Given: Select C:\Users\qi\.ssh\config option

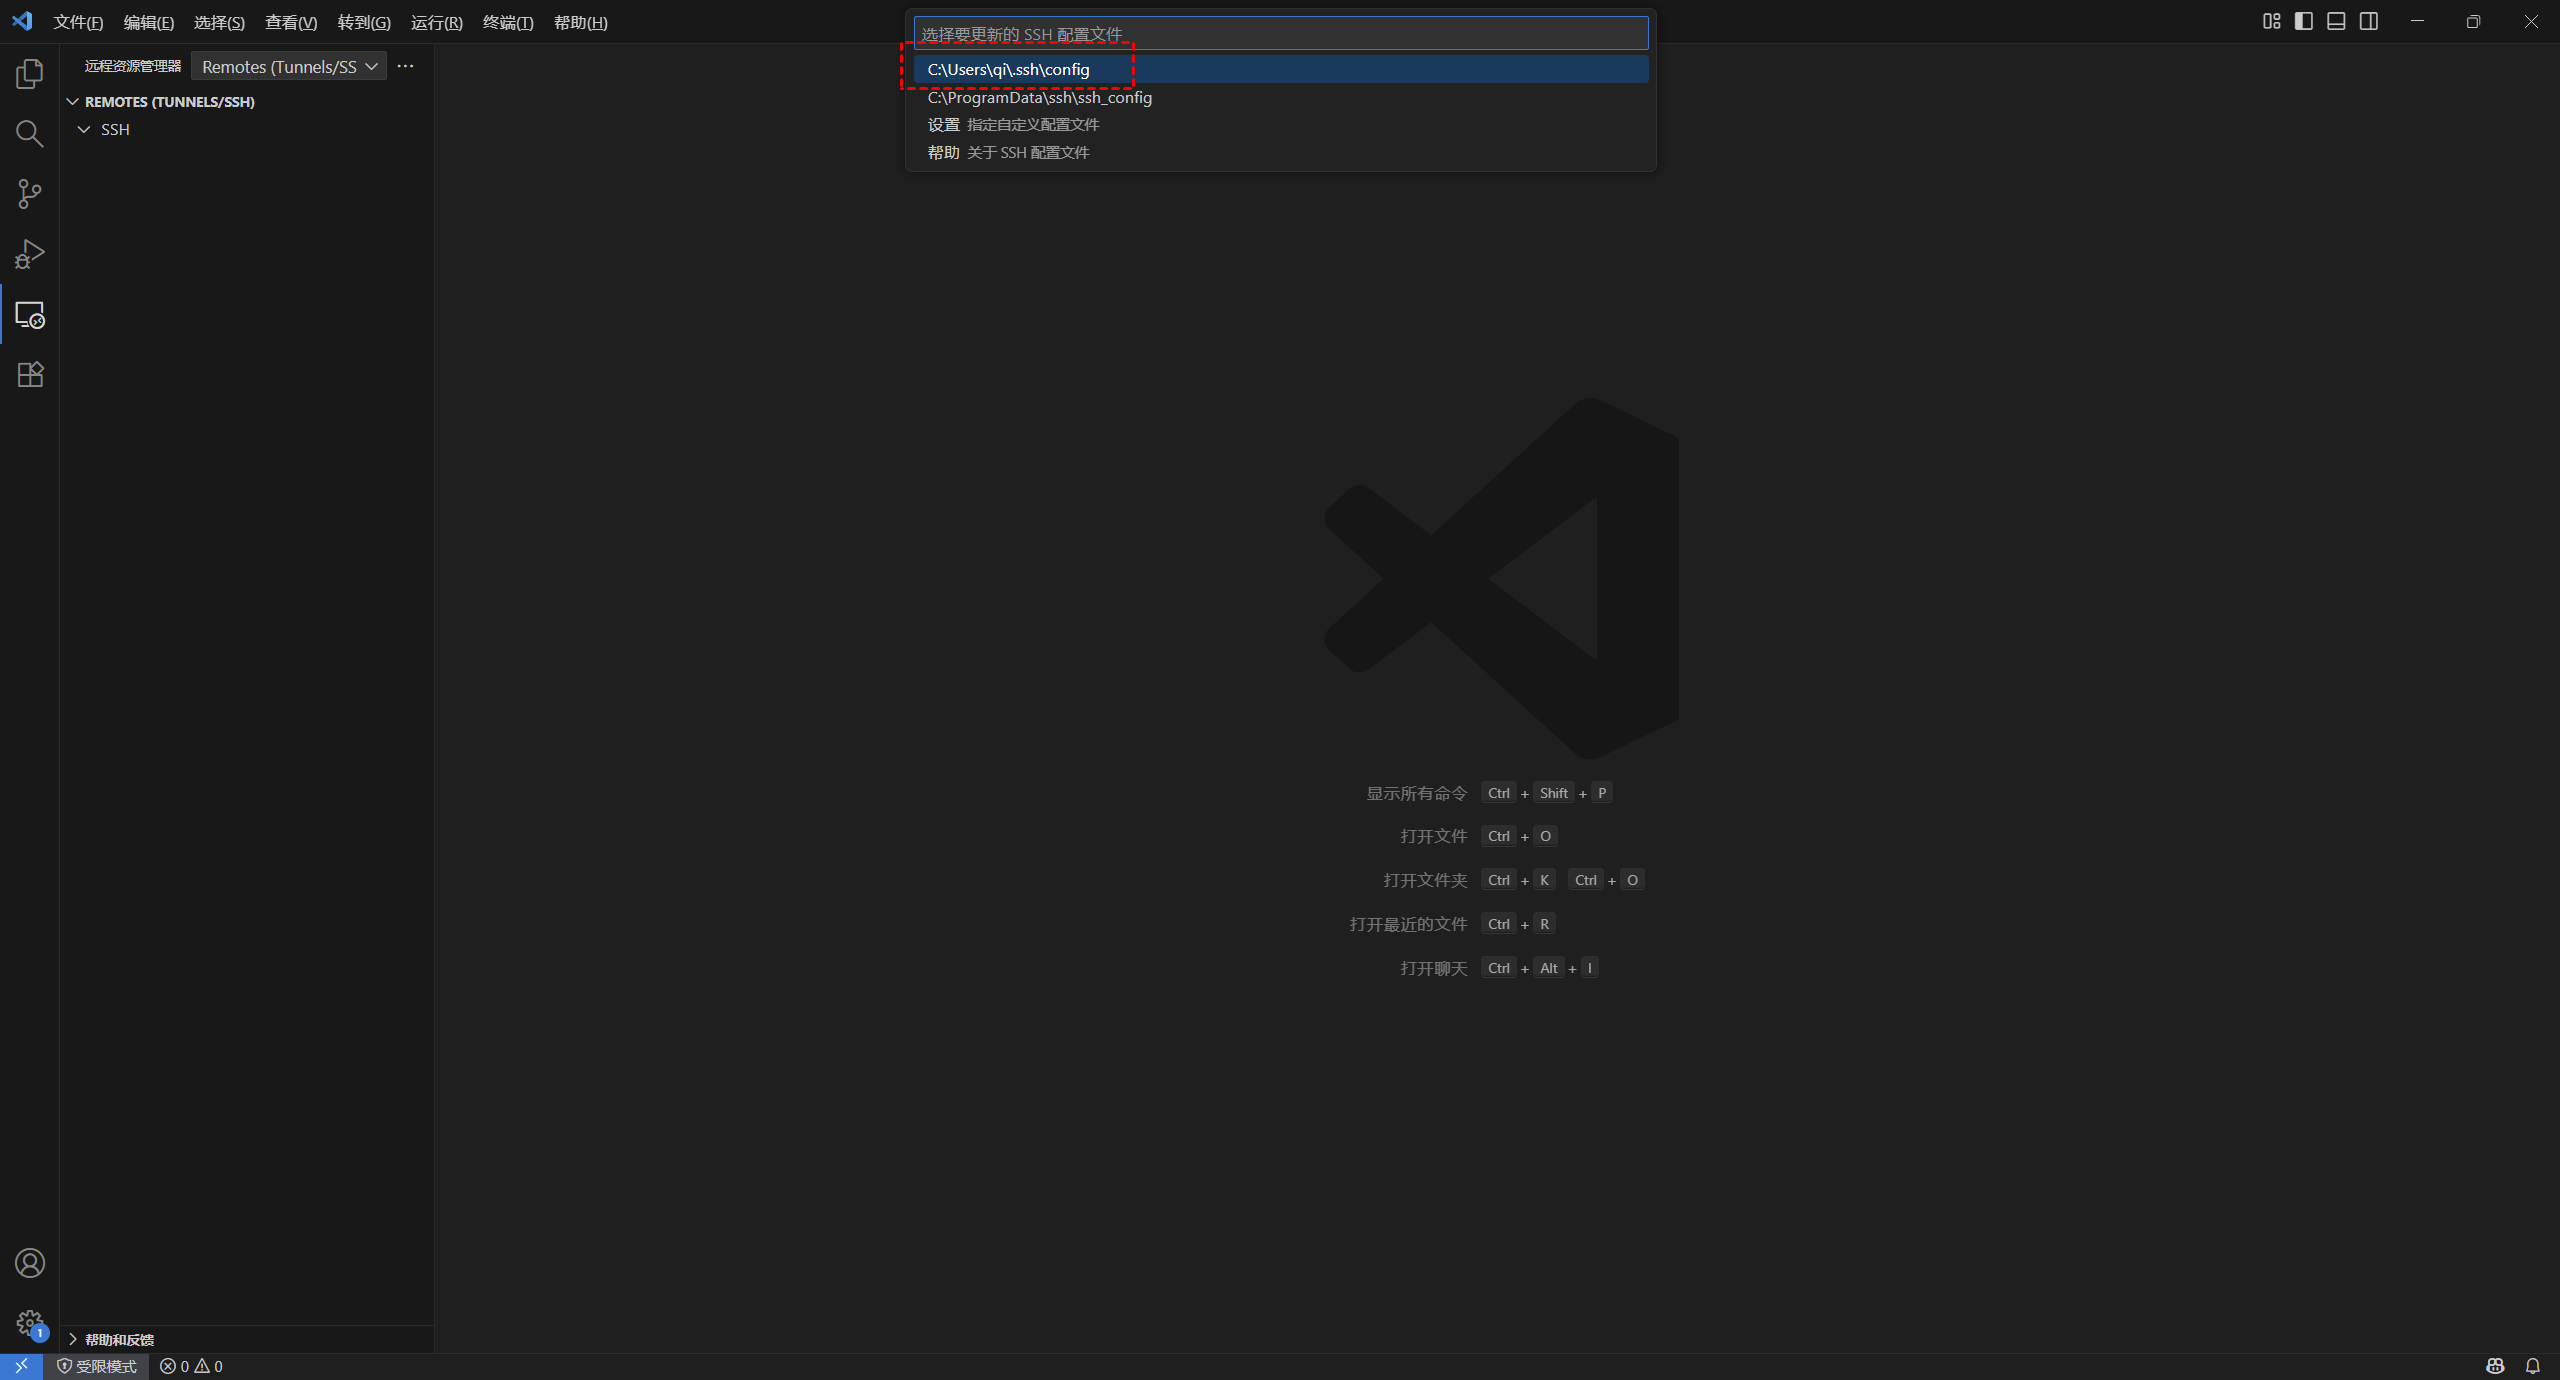Looking at the screenshot, I should (x=1008, y=69).
